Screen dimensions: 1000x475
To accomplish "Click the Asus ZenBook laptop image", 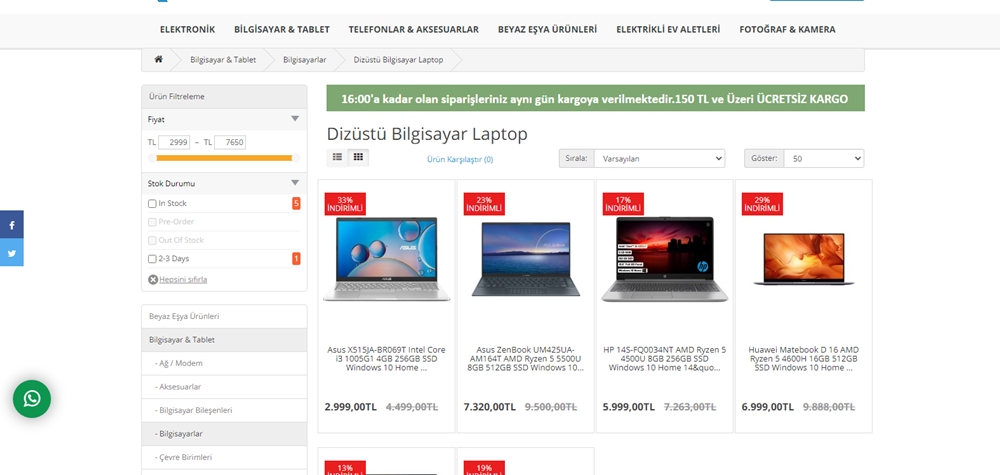I will [526, 259].
